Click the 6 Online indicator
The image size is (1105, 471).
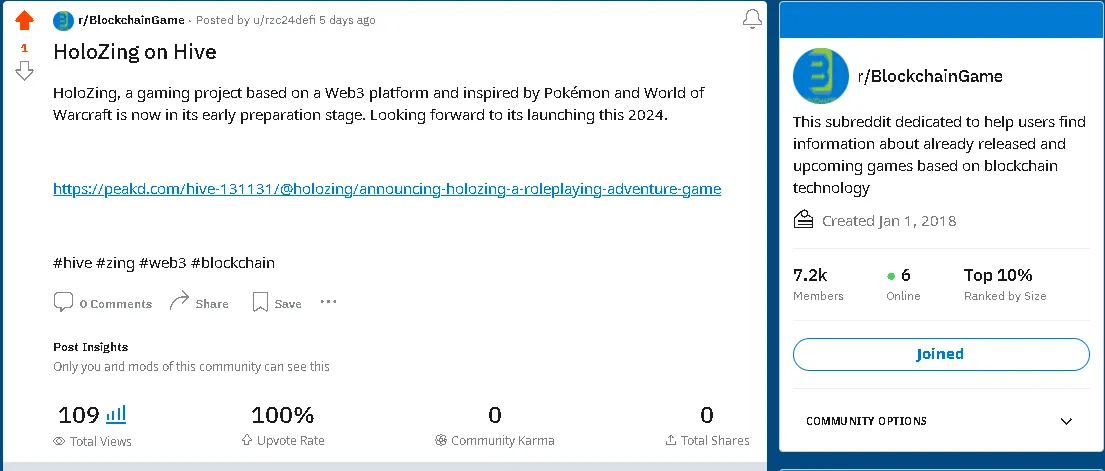click(903, 284)
